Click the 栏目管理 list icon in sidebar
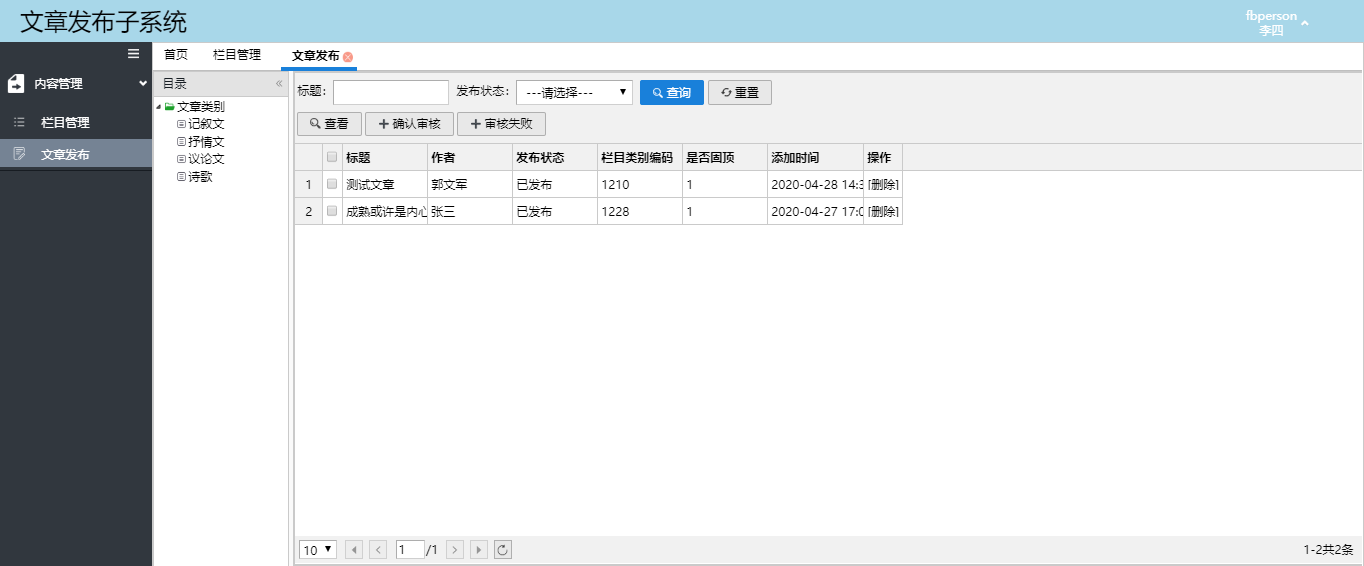 [x=19, y=122]
